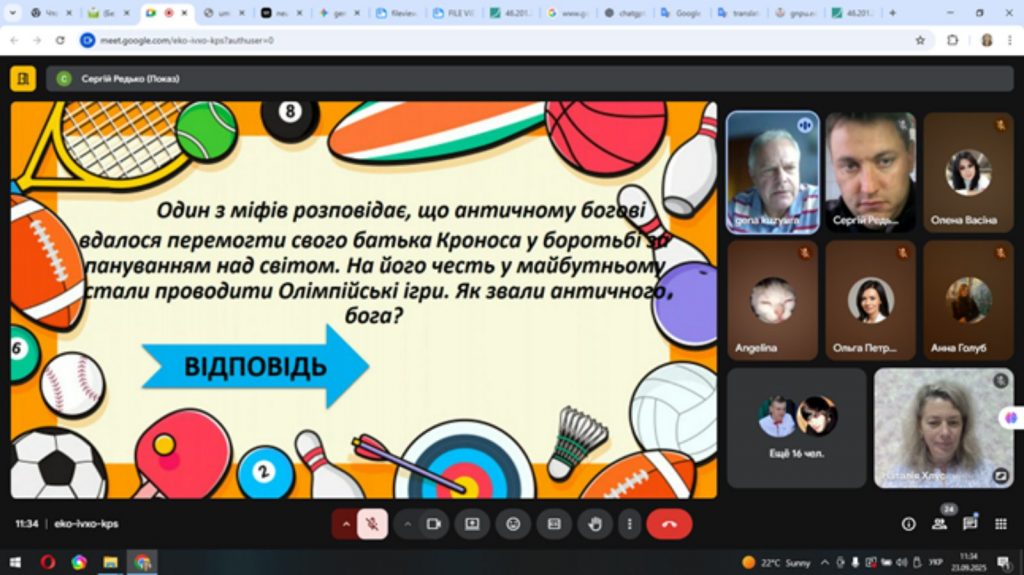Screen dimensions: 1024x575
Task: Open meeting details info icon
Action: click(x=908, y=524)
